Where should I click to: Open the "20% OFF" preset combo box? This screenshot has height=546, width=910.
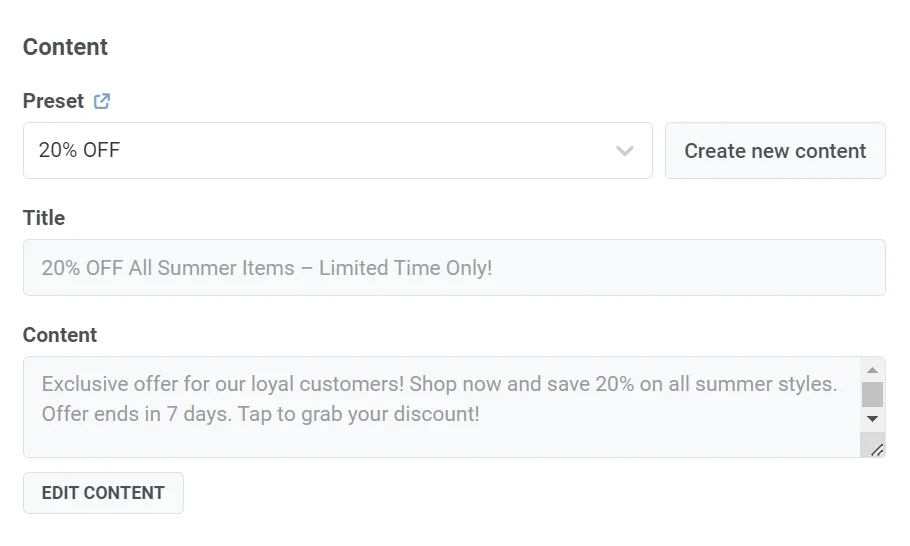point(320,151)
